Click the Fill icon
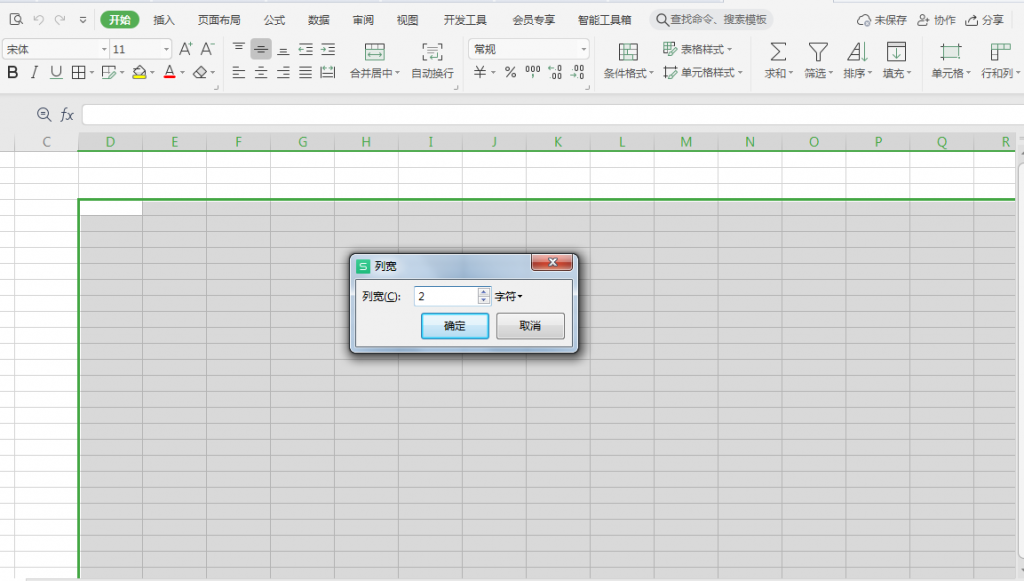 pos(896,52)
